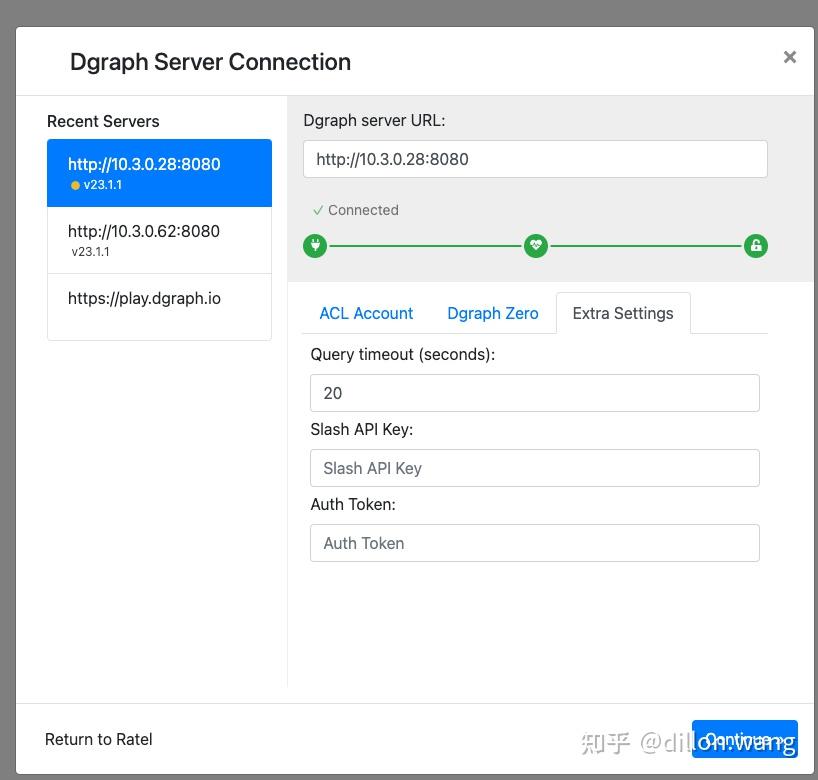Focus the Auth Token input box
818x780 pixels.
[535, 543]
